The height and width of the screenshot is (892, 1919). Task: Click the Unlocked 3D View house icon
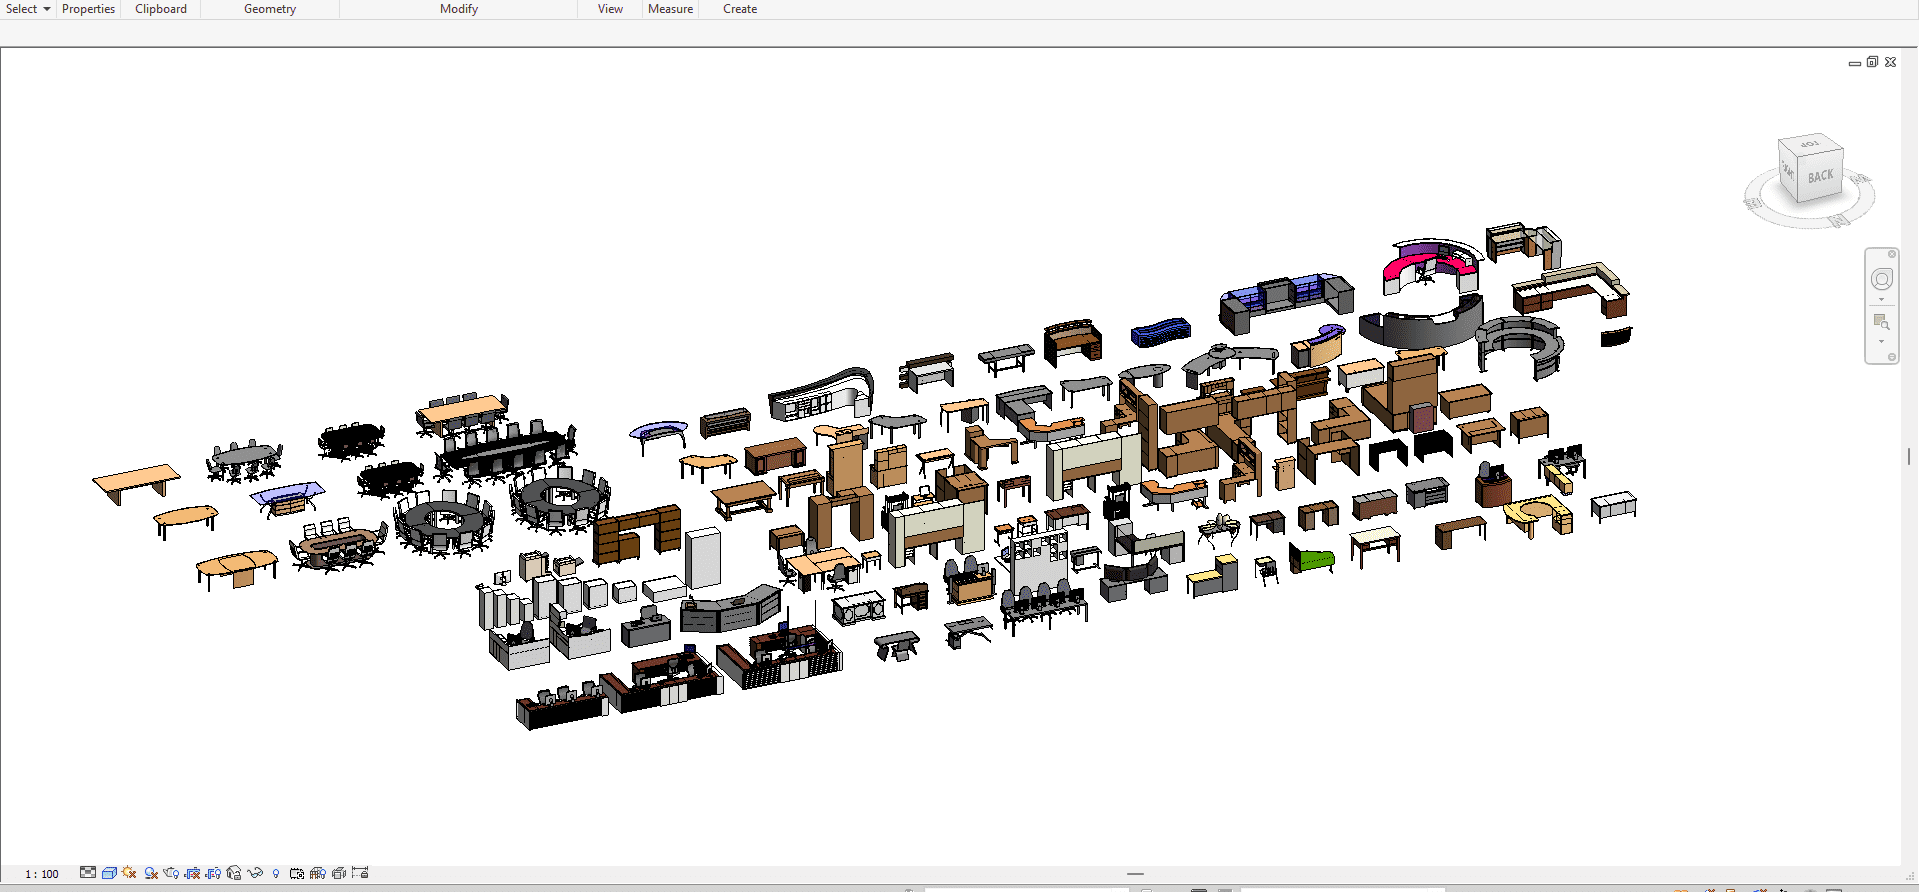click(234, 873)
